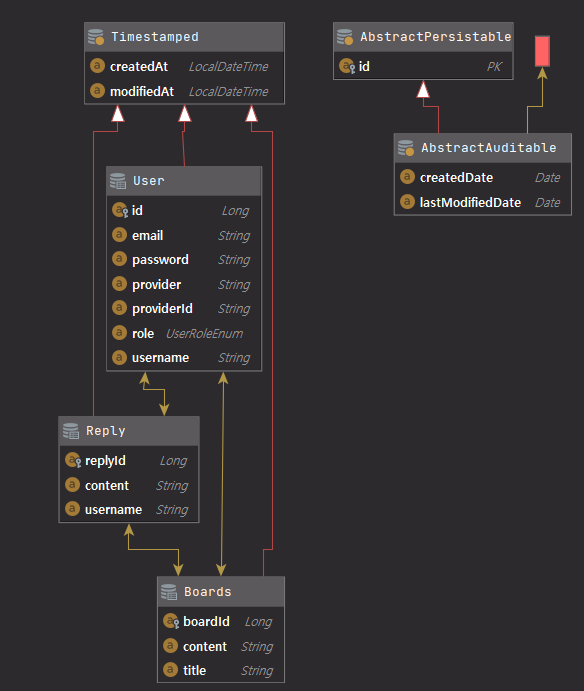584x691 pixels.
Task: Click the PK type label in AbstractPersistable
Action: 494,67
